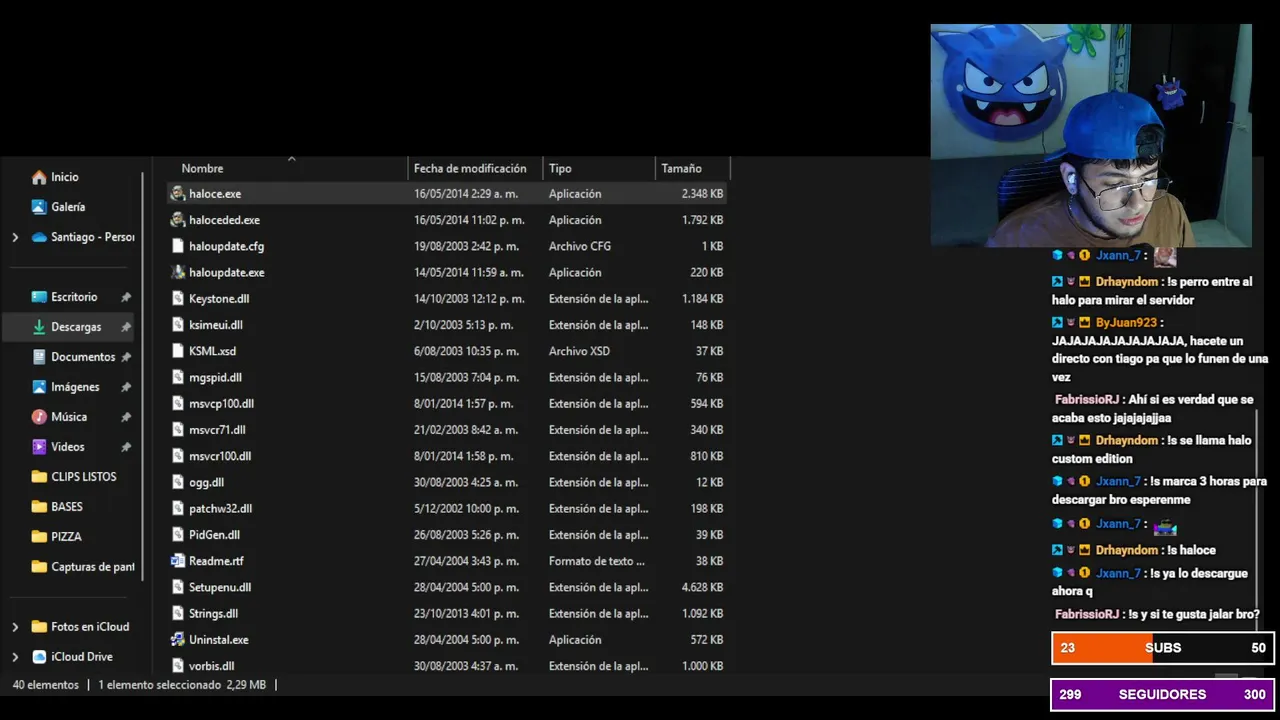
Task: Select the msvcp100.dll file icon
Action: click(178, 404)
